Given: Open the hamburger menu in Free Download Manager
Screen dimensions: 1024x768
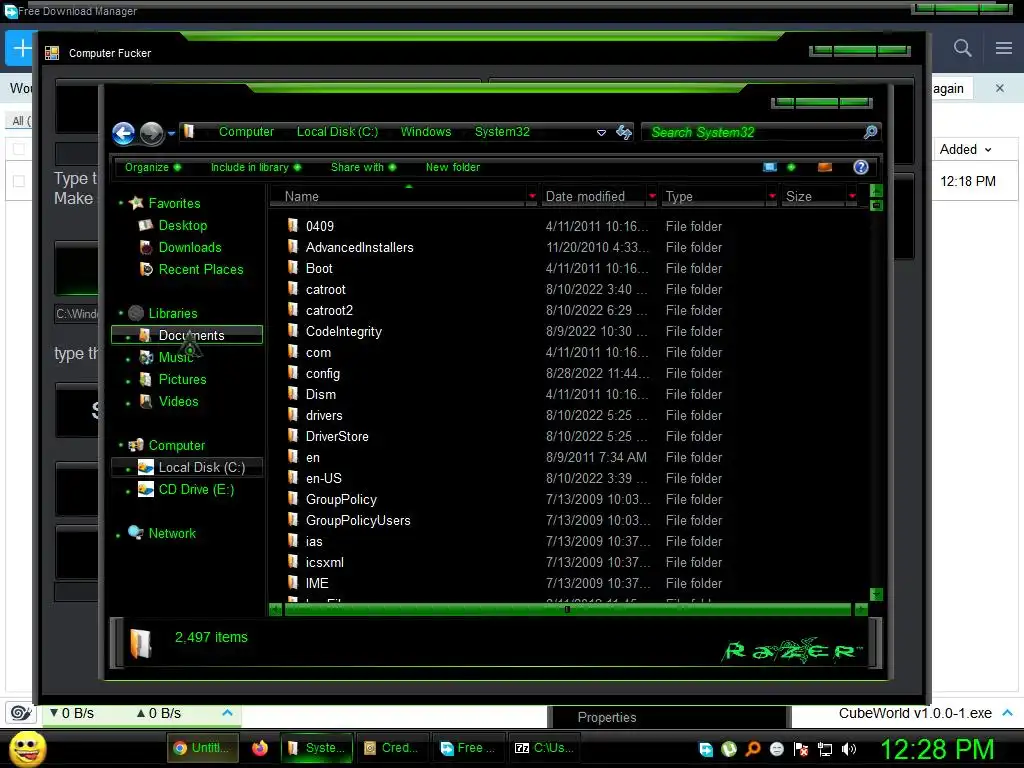Looking at the screenshot, I should click(x=1004, y=48).
